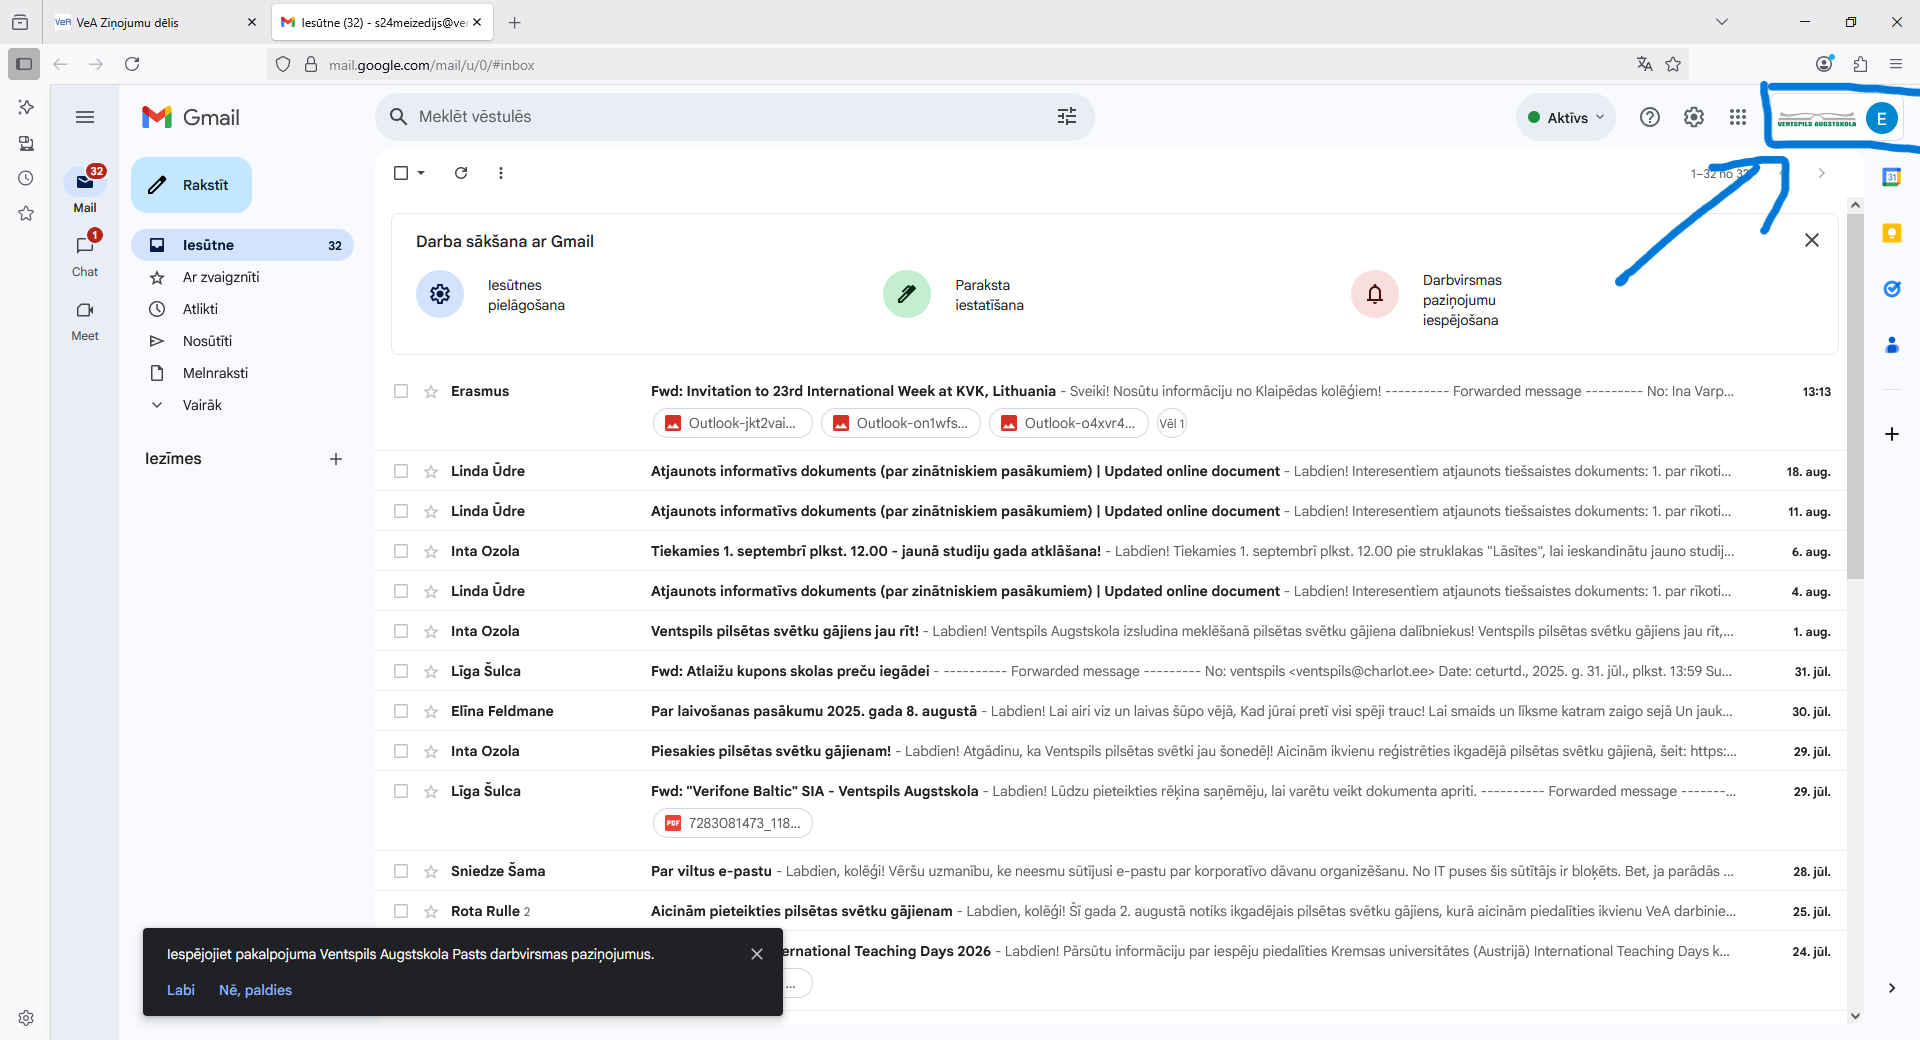
Task: Open the Nosūtīti folder
Action: point(207,341)
